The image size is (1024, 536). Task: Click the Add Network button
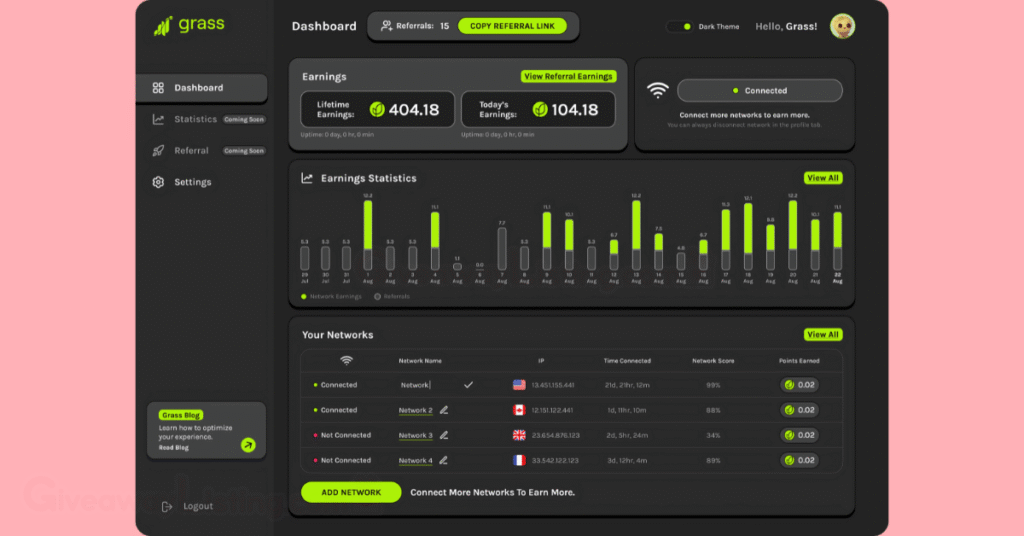pos(351,492)
